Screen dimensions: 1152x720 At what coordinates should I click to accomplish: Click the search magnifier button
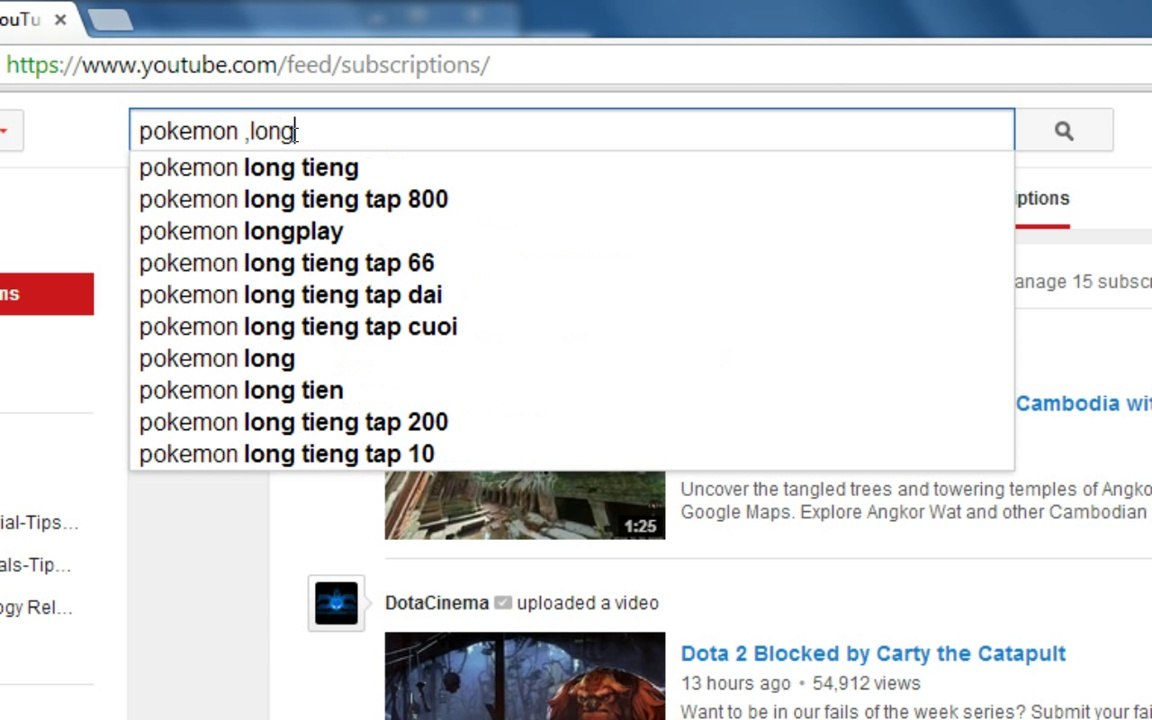1064,131
